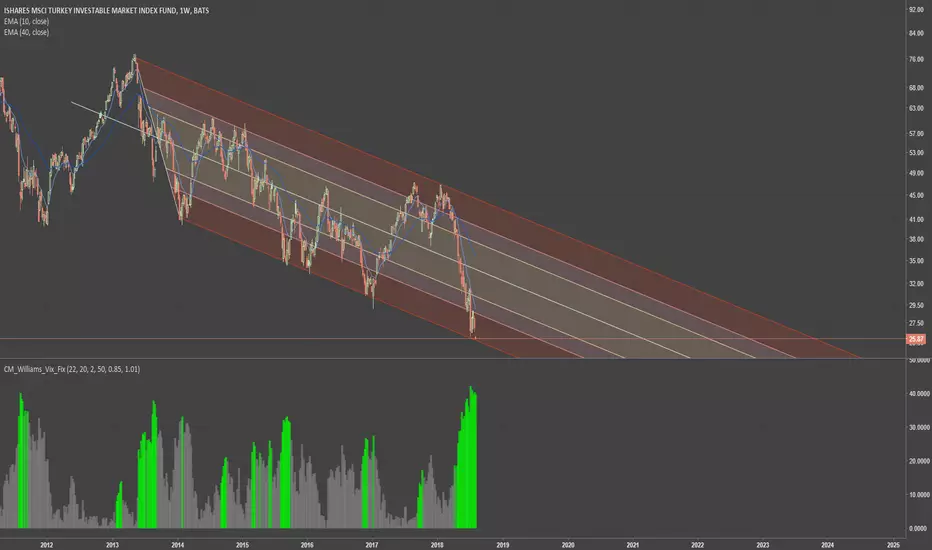Click the 27.50 price axis label
The image size is (932, 550).
(916, 323)
